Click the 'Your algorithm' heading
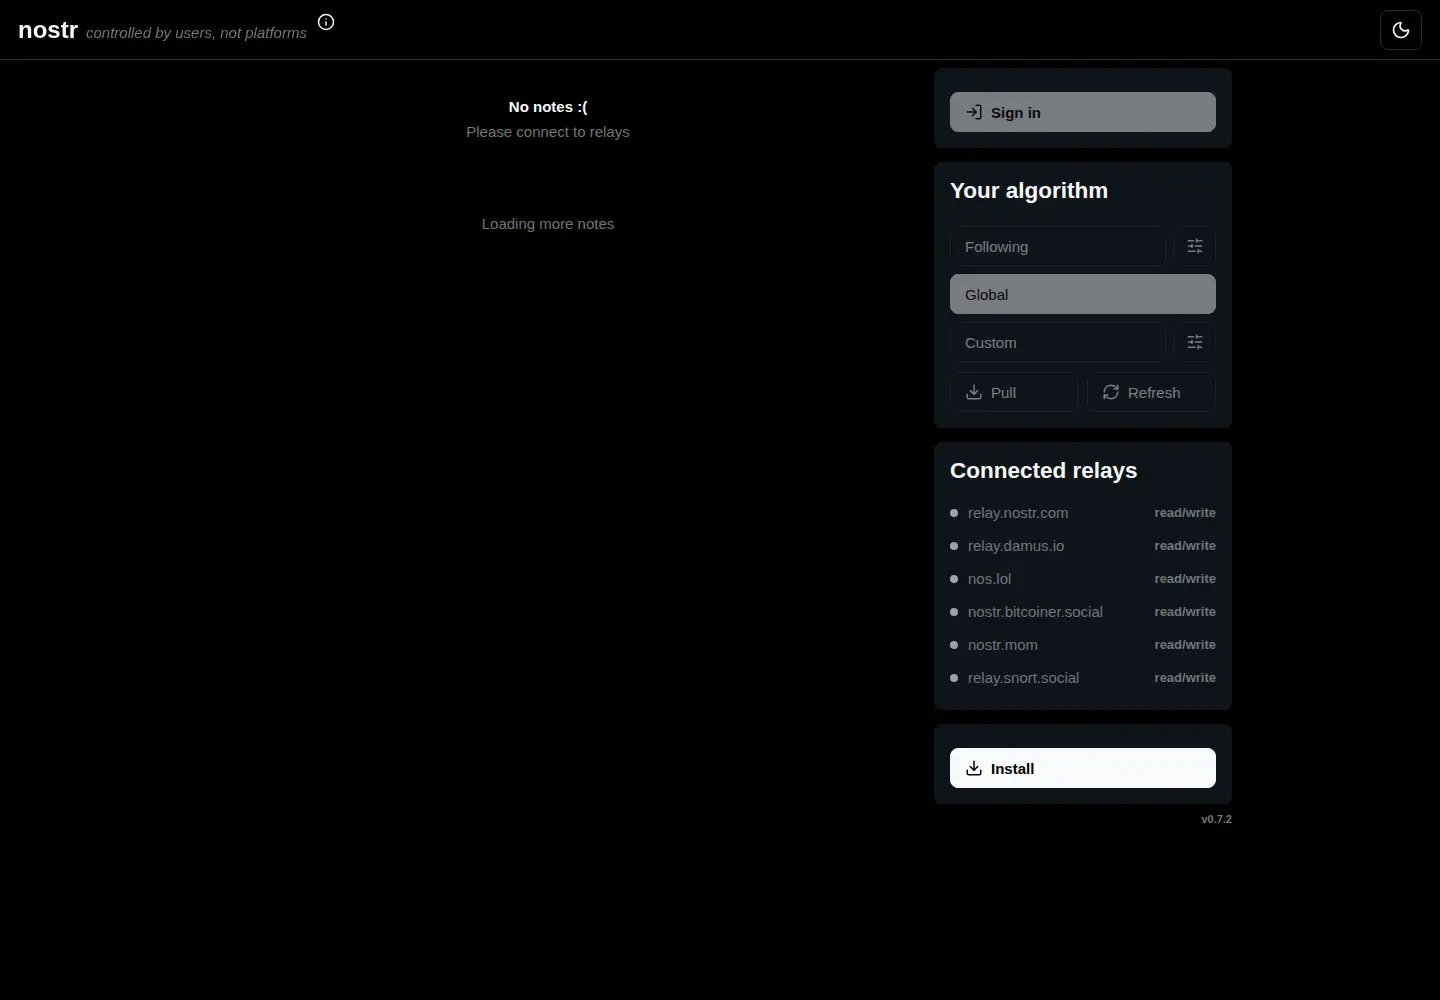The height and width of the screenshot is (1000, 1440). click(1029, 191)
